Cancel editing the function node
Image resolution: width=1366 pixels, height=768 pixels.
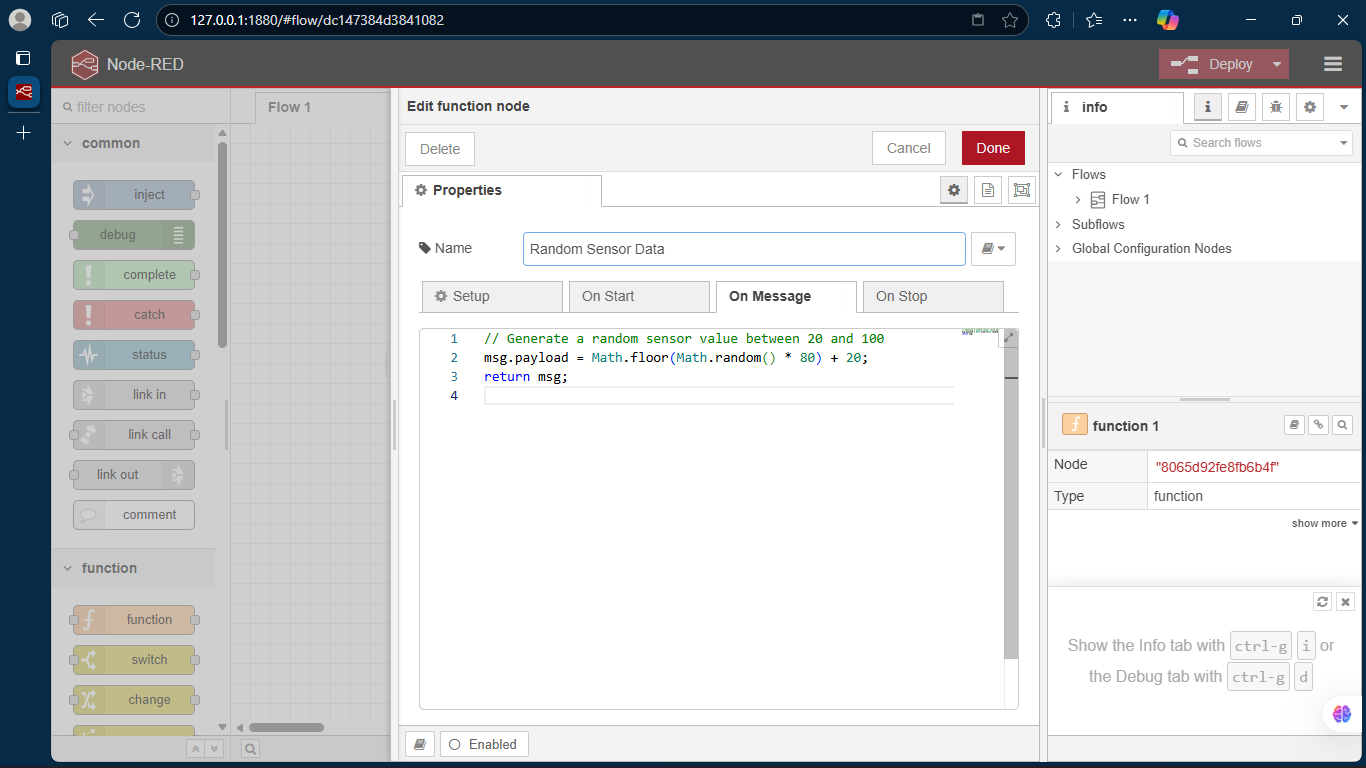(x=908, y=147)
